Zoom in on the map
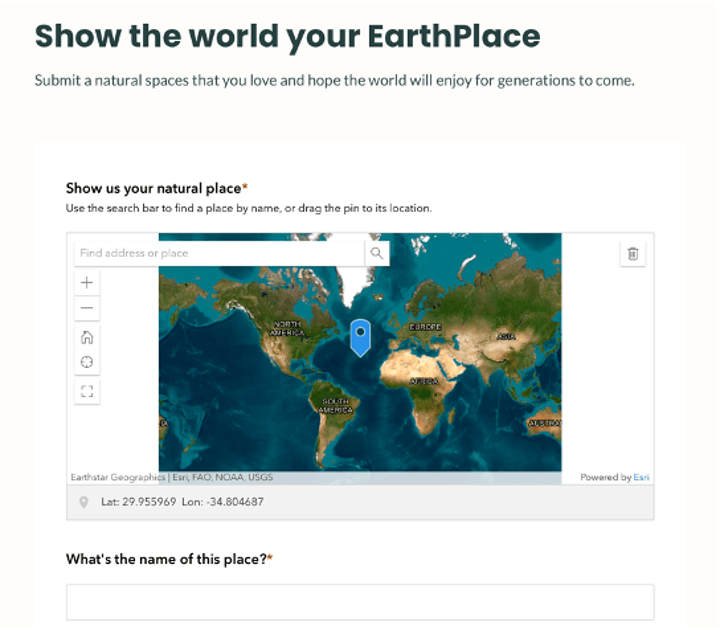Screen dimensions: 720x630 coord(87,283)
